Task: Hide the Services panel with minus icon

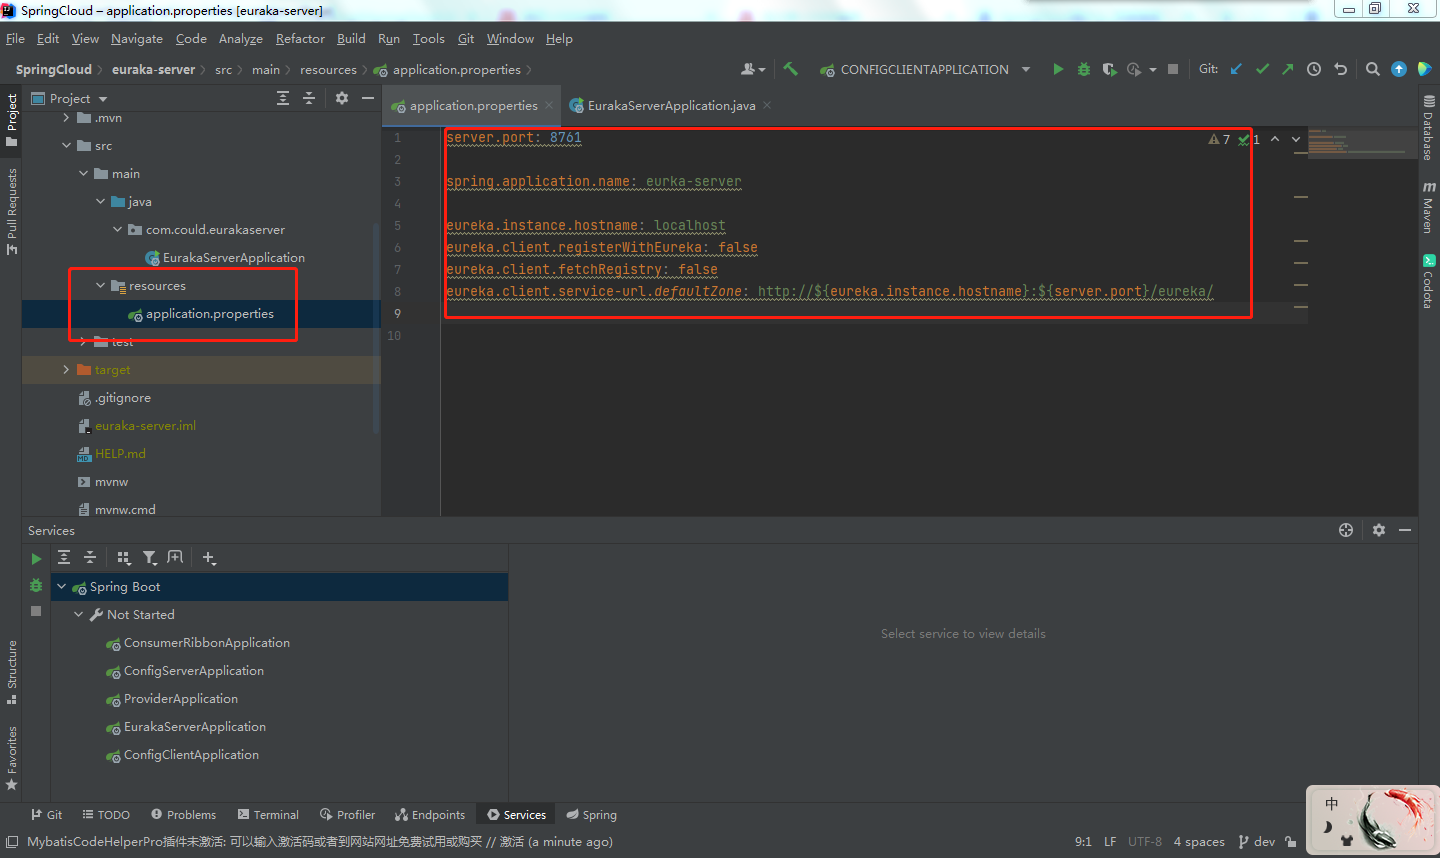Action: click(x=1405, y=530)
